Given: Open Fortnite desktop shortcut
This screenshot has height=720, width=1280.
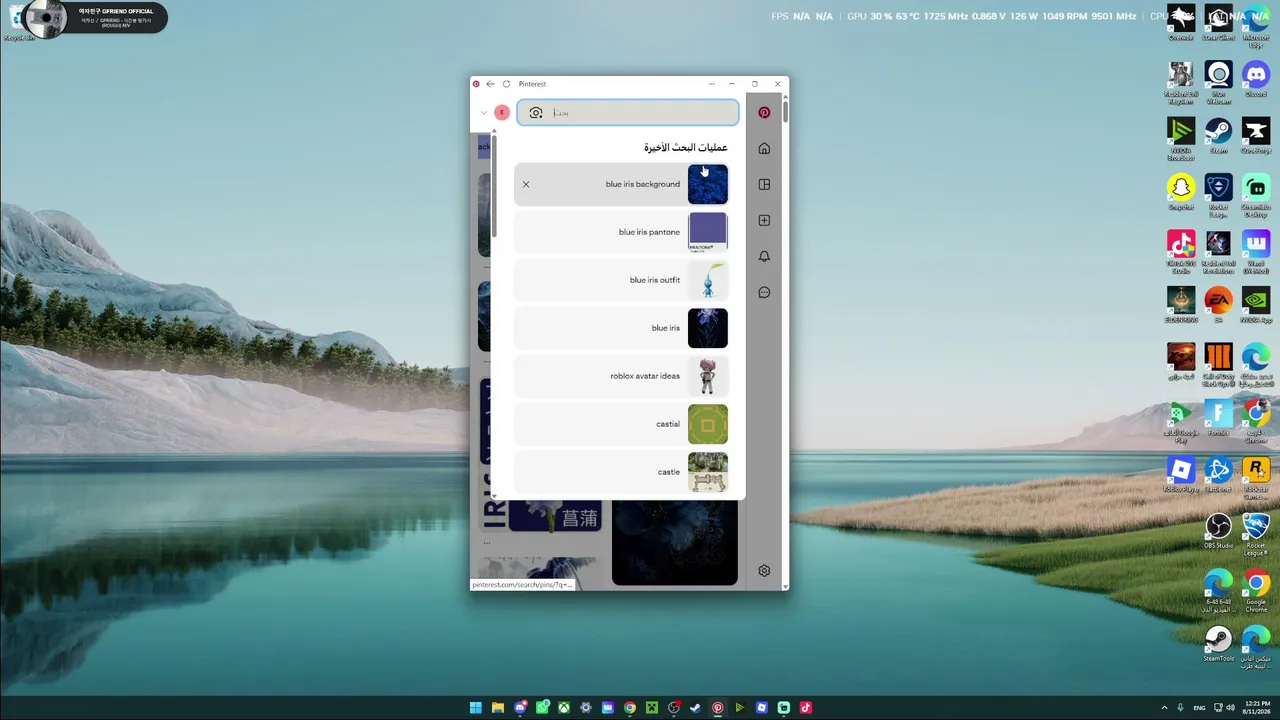Looking at the screenshot, I should pos(1218,418).
